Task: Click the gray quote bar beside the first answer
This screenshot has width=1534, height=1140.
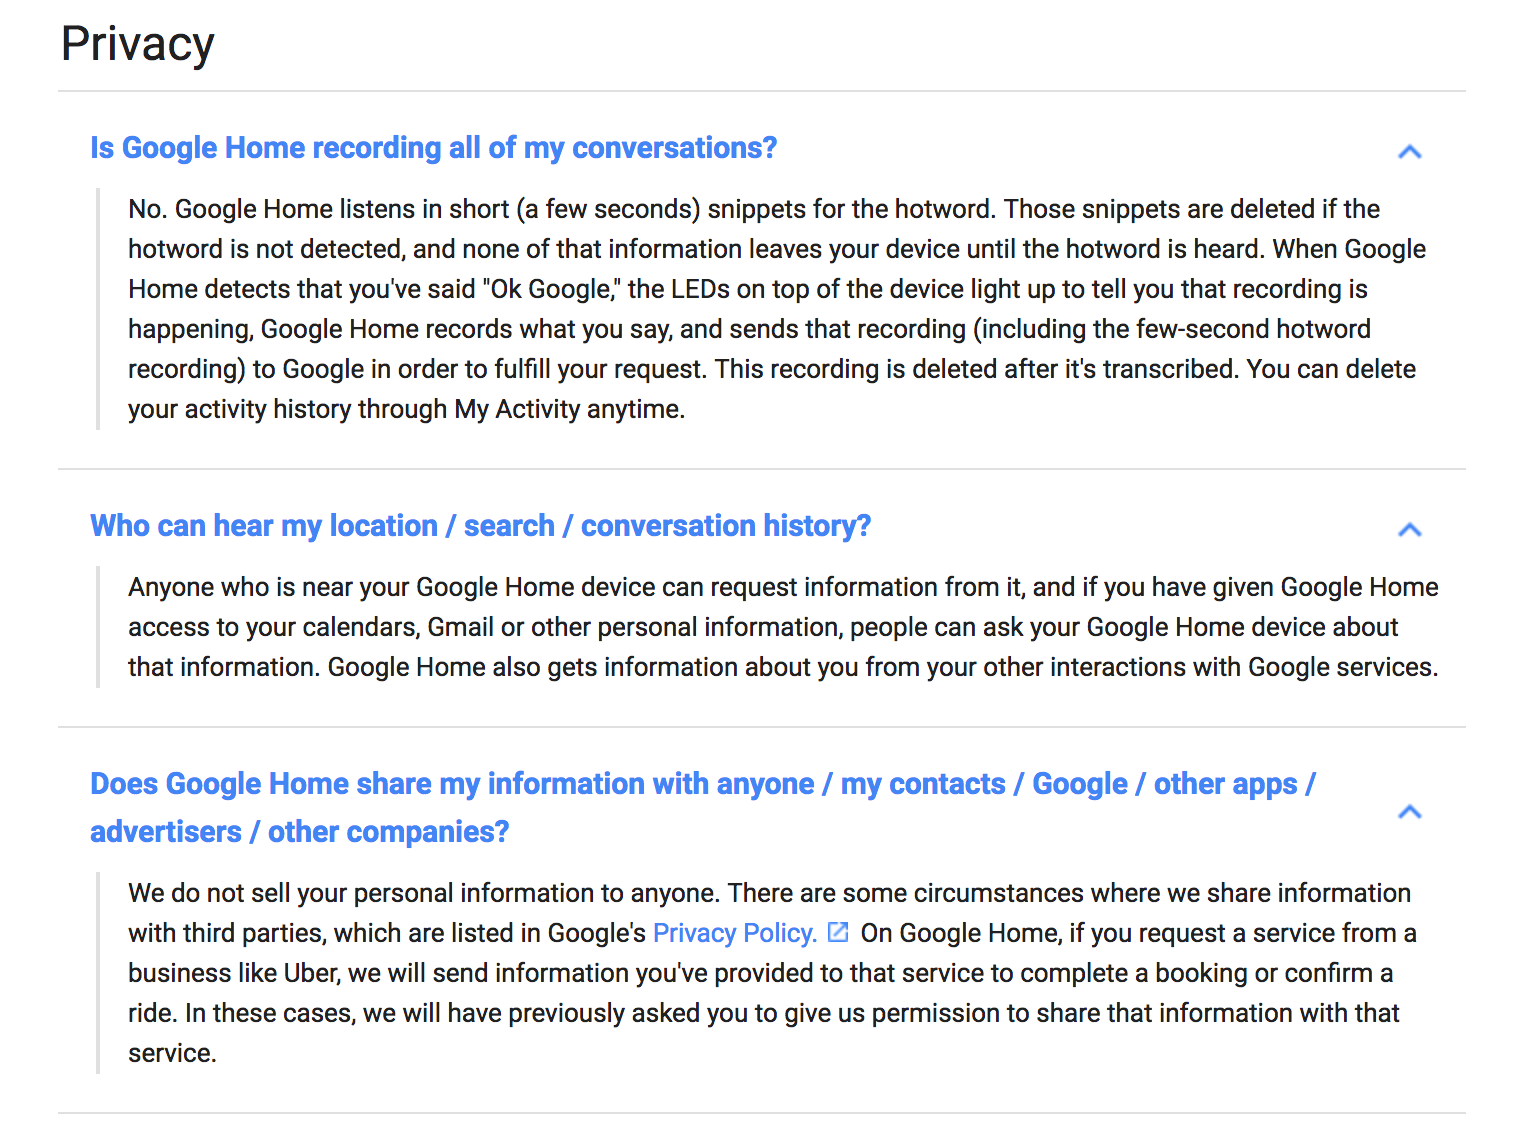Action: coord(98,309)
